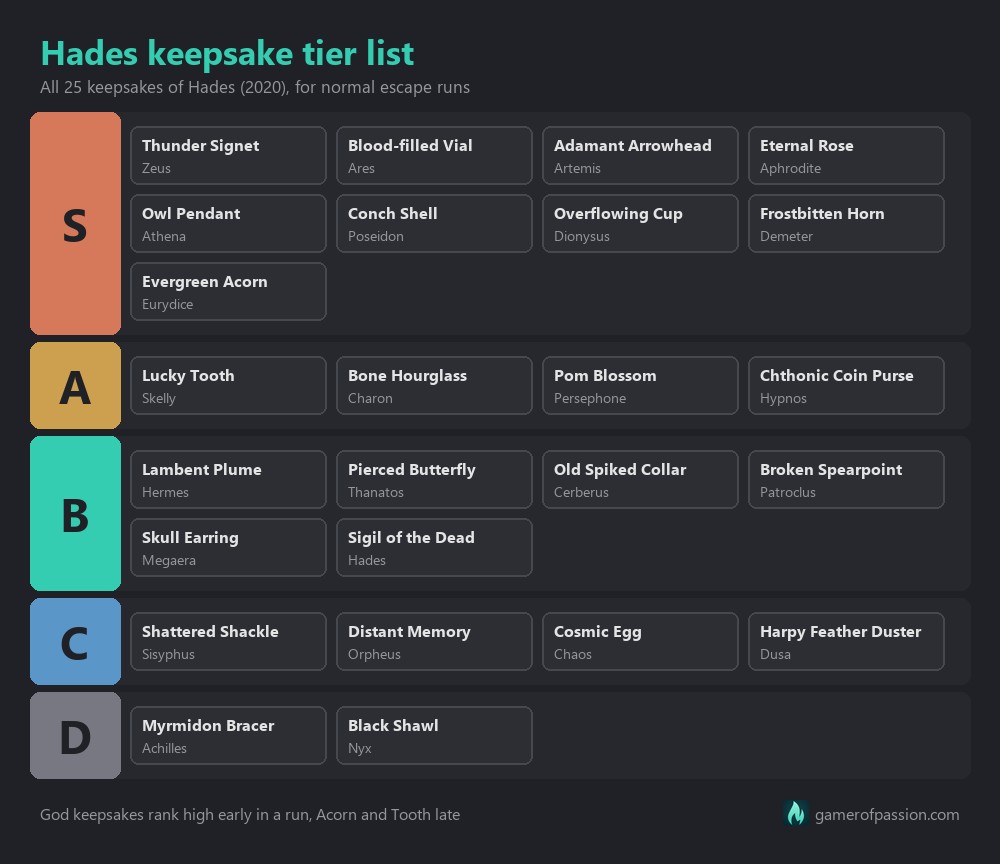Click the Lucky Tooth card
The height and width of the screenshot is (864, 1000).
[228, 386]
